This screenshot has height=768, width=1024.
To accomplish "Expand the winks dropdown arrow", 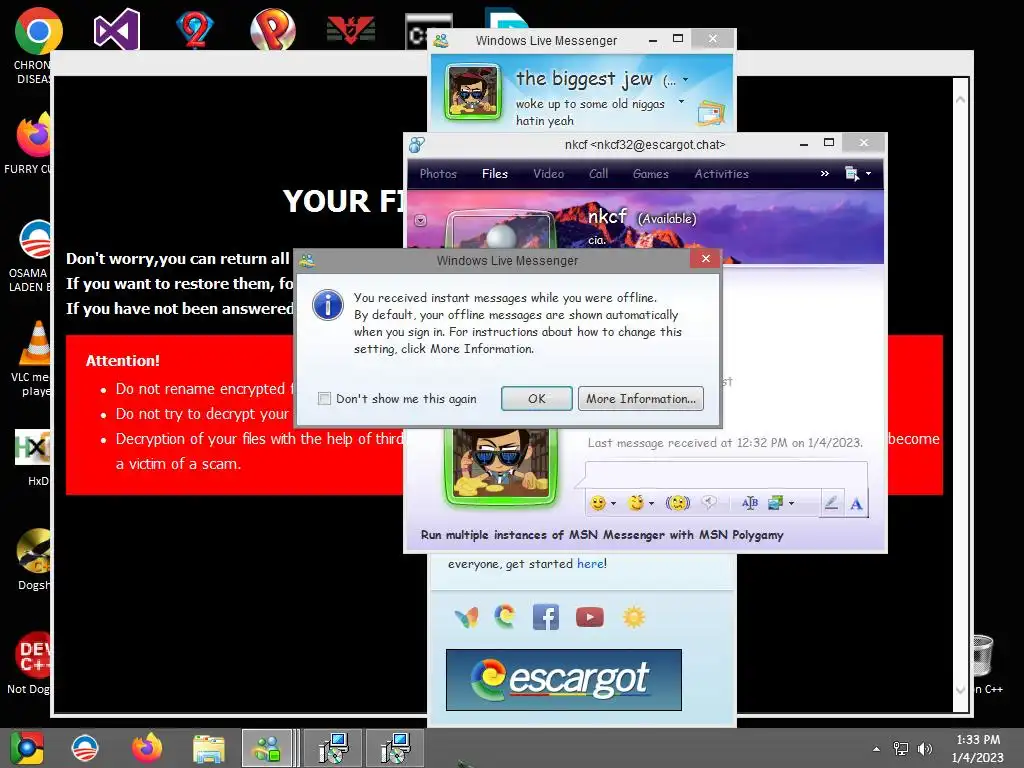I will (x=651, y=504).
